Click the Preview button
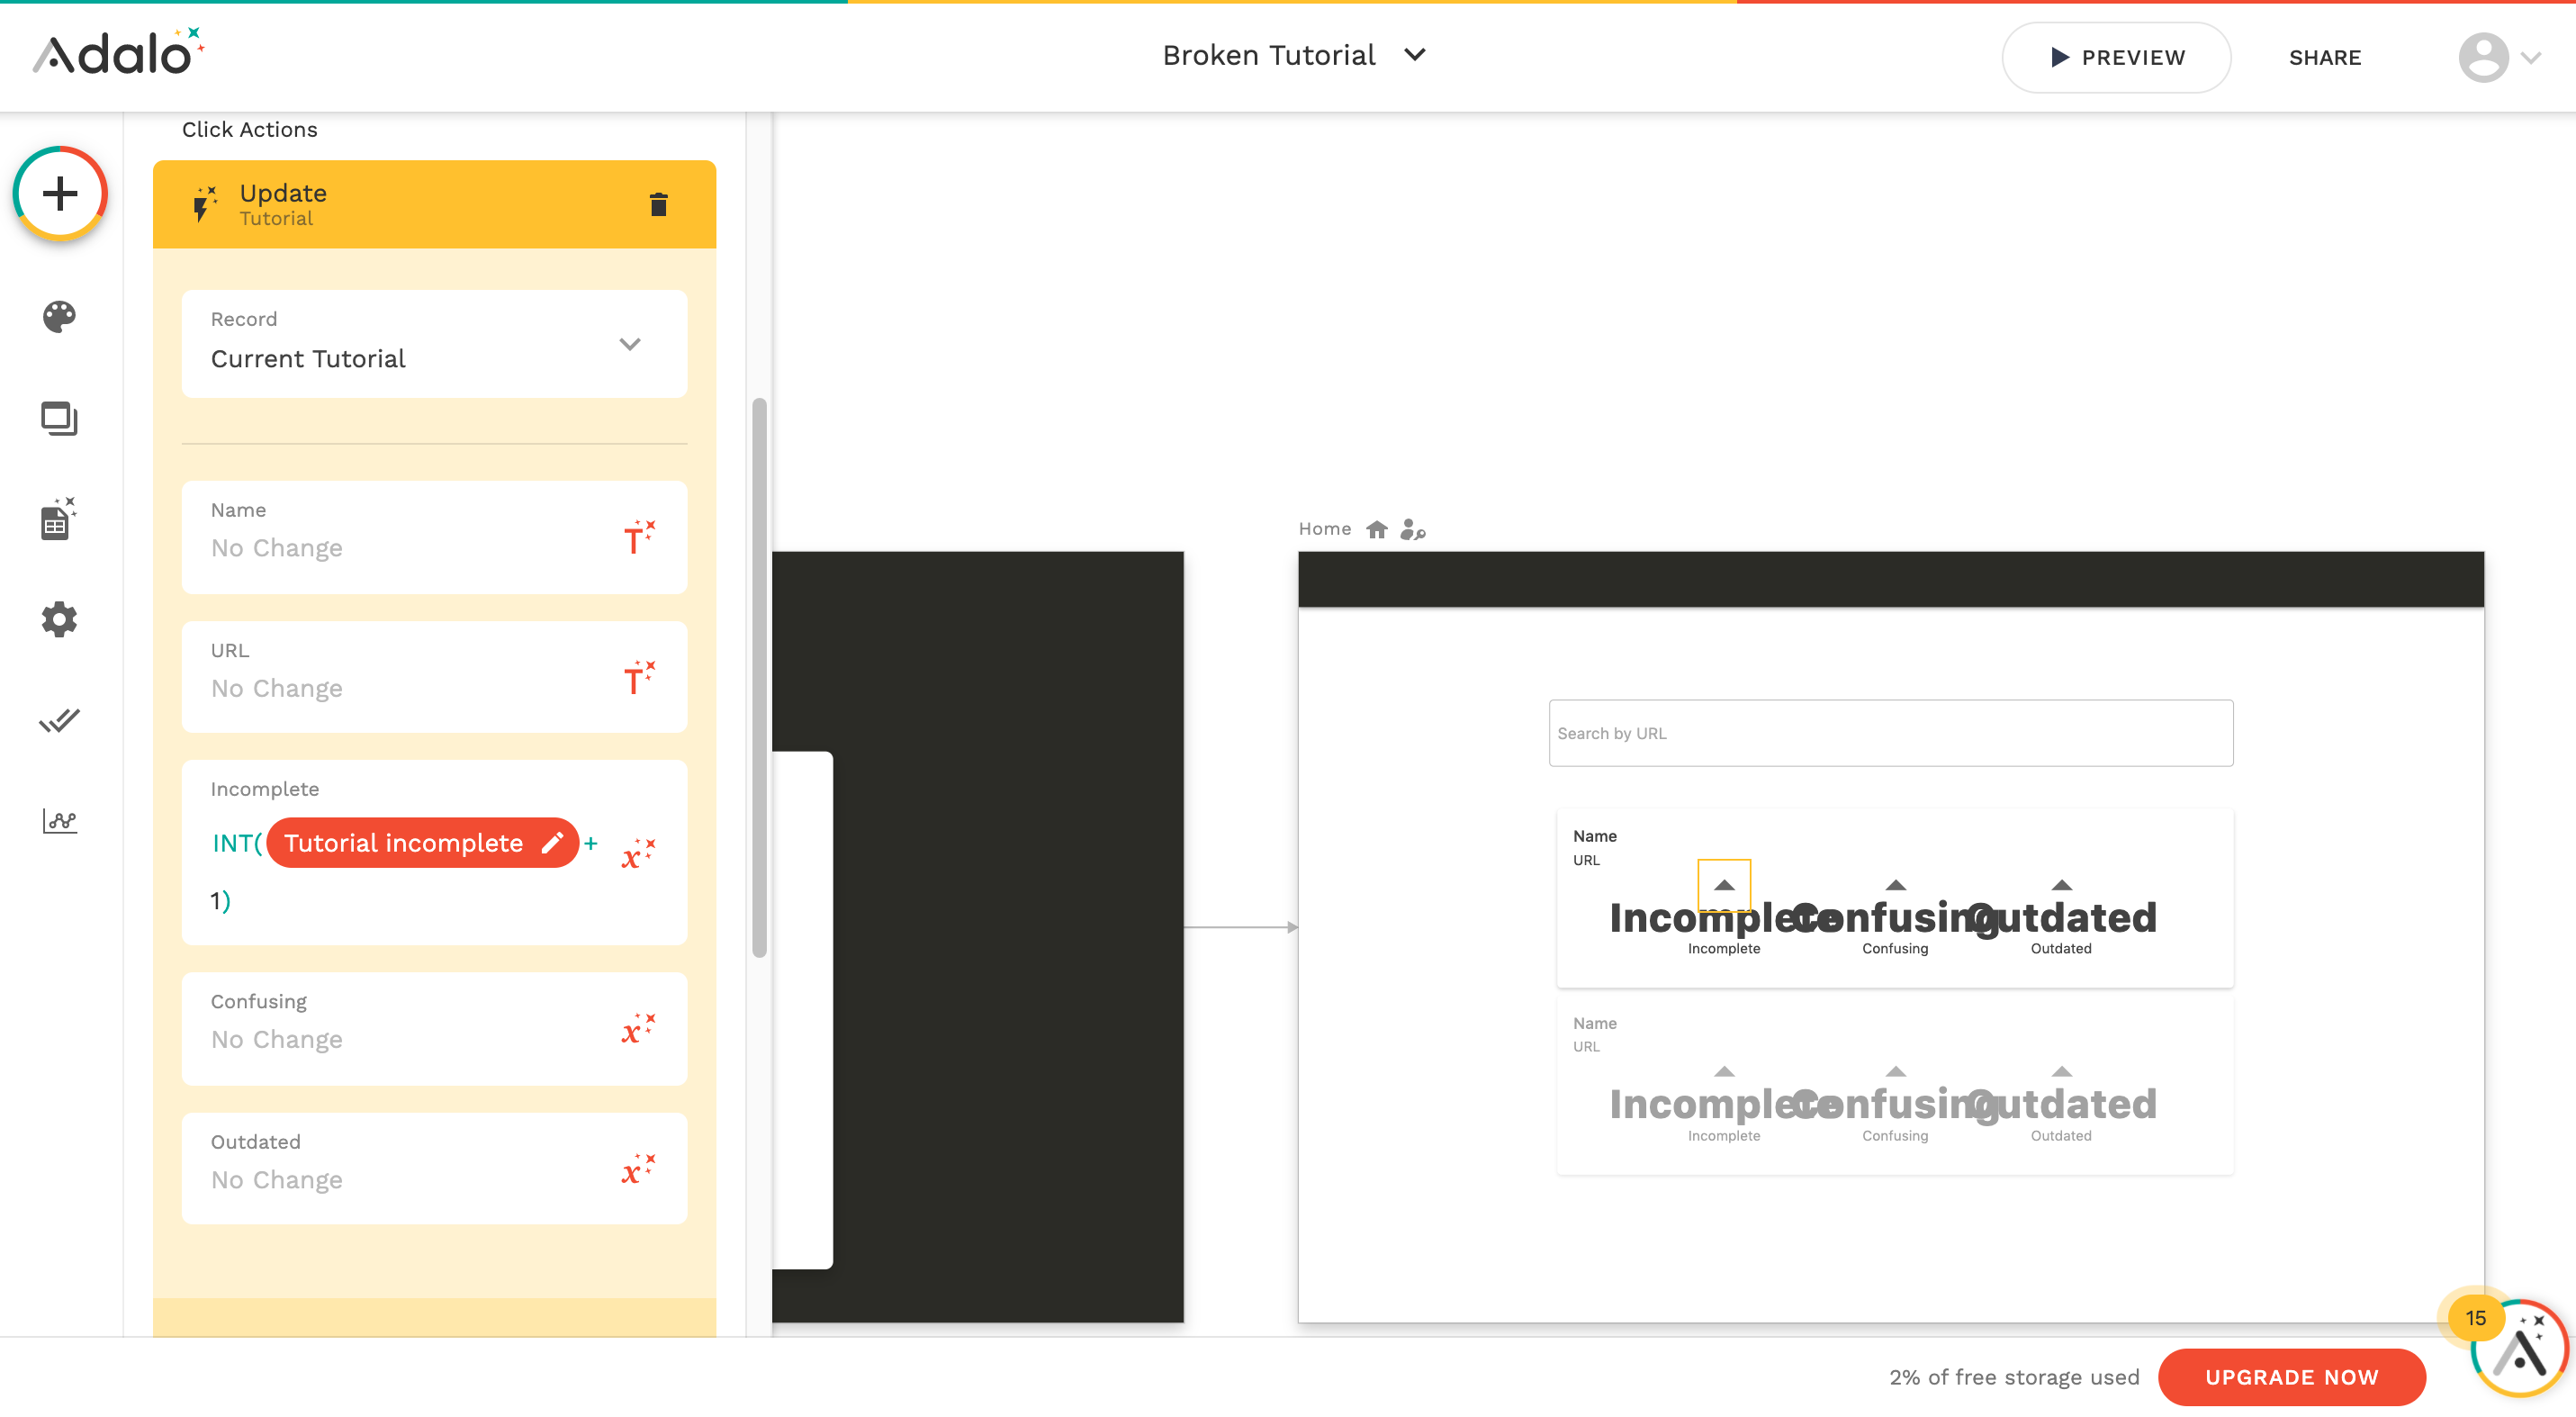This screenshot has width=2576, height=1417. point(2115,58)
